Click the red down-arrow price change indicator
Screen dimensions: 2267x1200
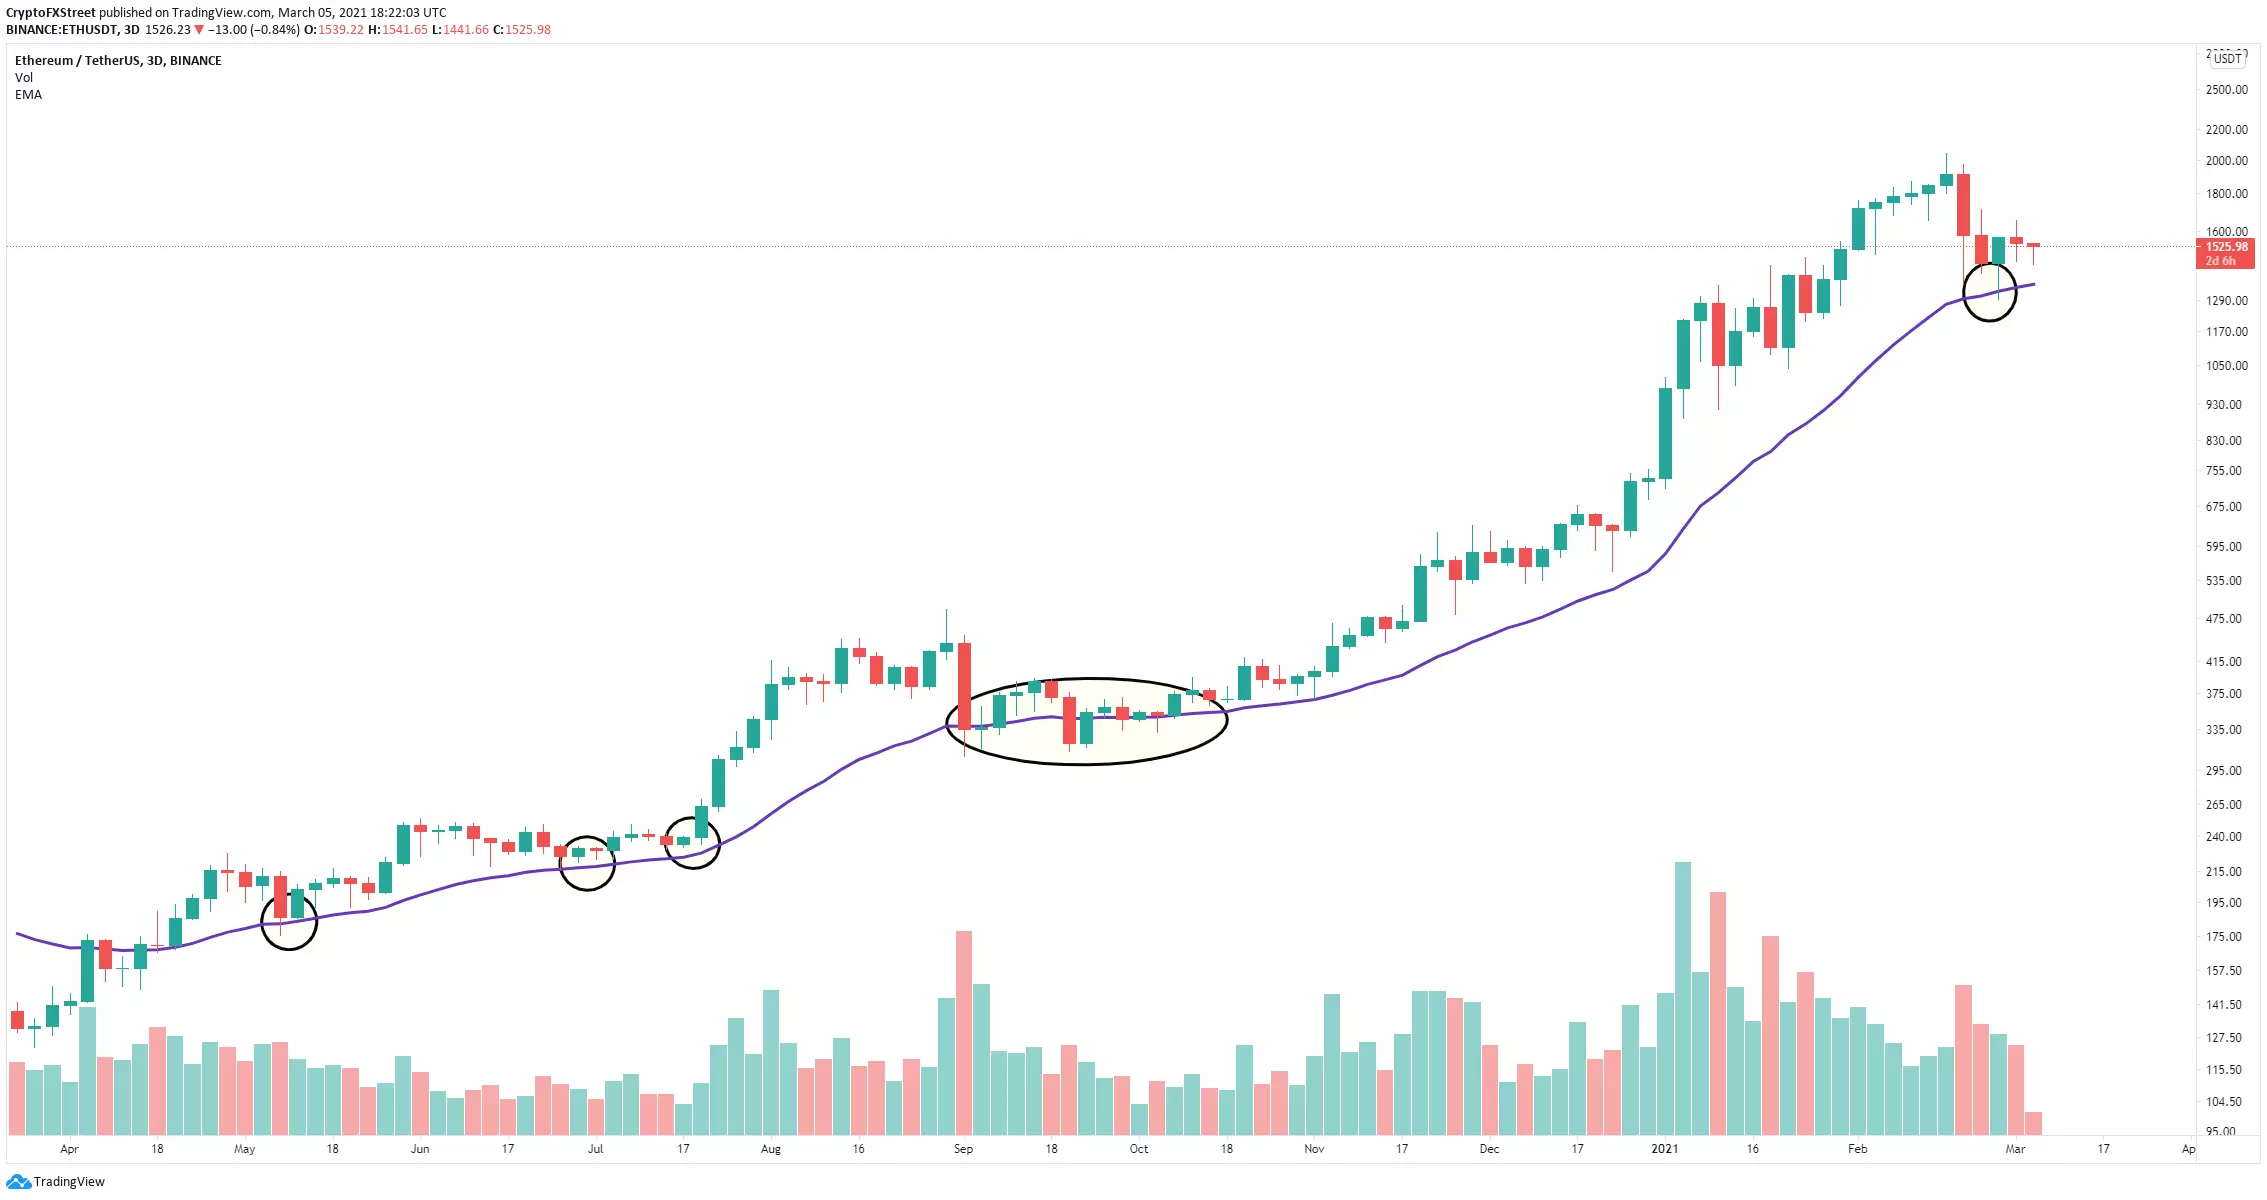point(199,30)
